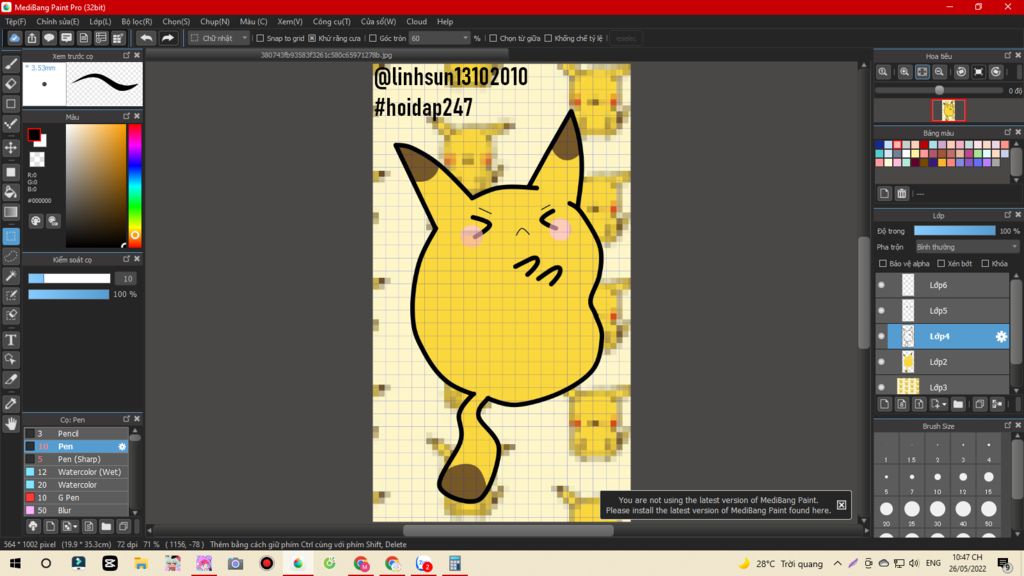Pick a hue on the rainbow color bar
Image resolution: width=1024 pixels, height=576 pixels.
click(135, 185)
